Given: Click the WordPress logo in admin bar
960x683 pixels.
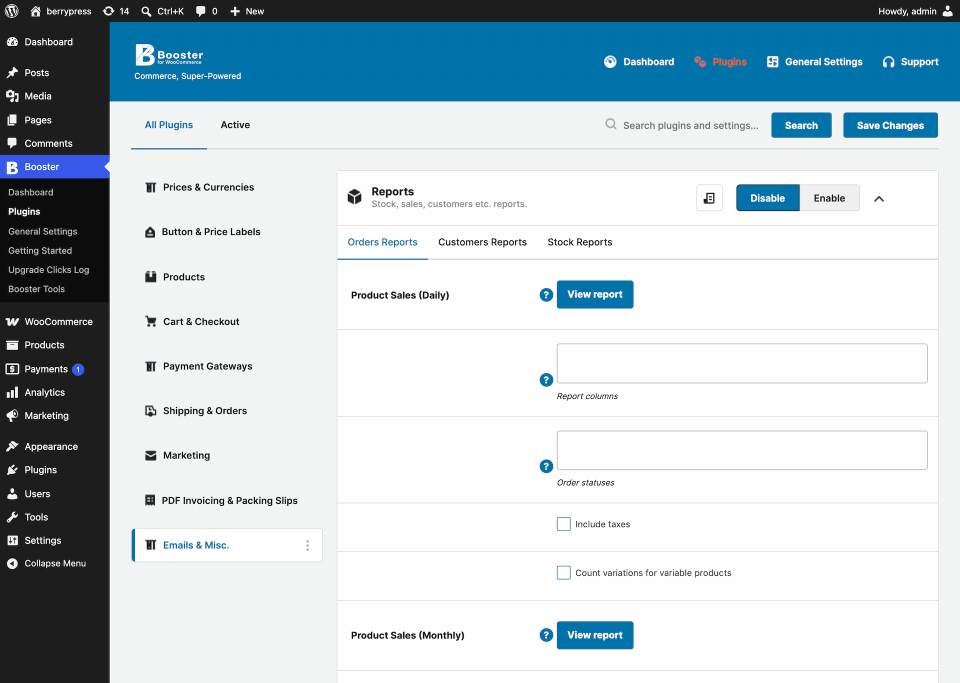Looking at the screenshot, I should pyautogui.click(x=12, y=11).
